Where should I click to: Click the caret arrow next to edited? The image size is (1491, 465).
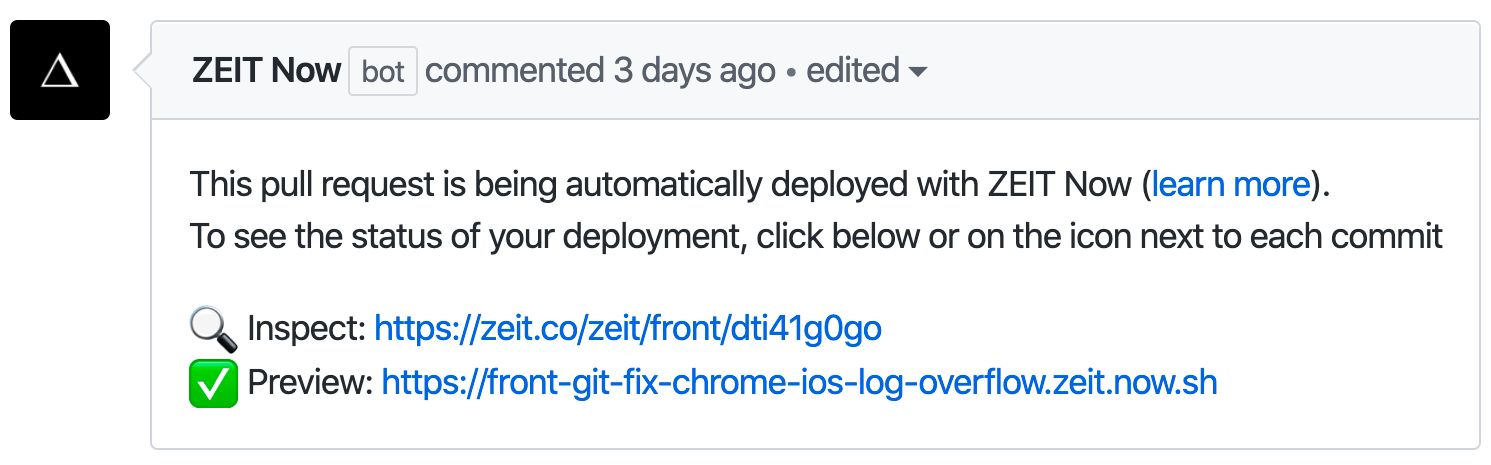tap(916, 72)
